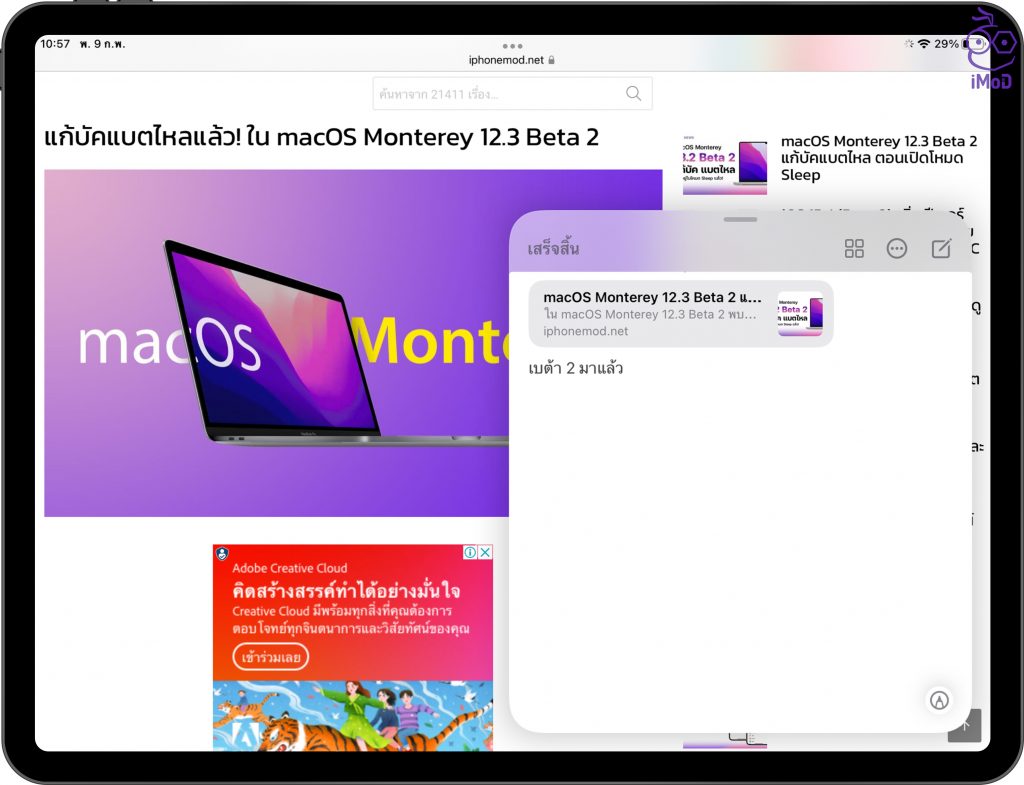Click the search field ค้นหาจาก 21411 เรื่อง
Image resolution: width=1024 pixels, height=785 pixels.
pyautogui.click(x=500, y=94)
